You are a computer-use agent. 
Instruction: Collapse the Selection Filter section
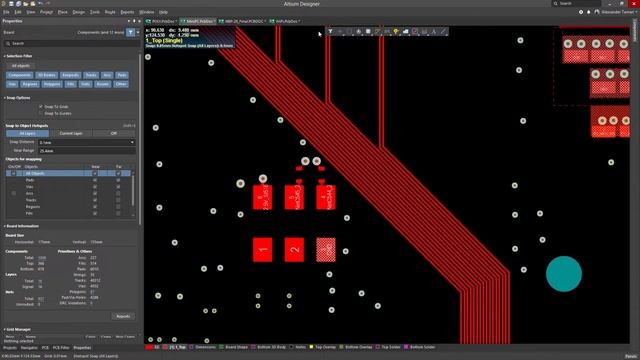(x=5, y=56)
